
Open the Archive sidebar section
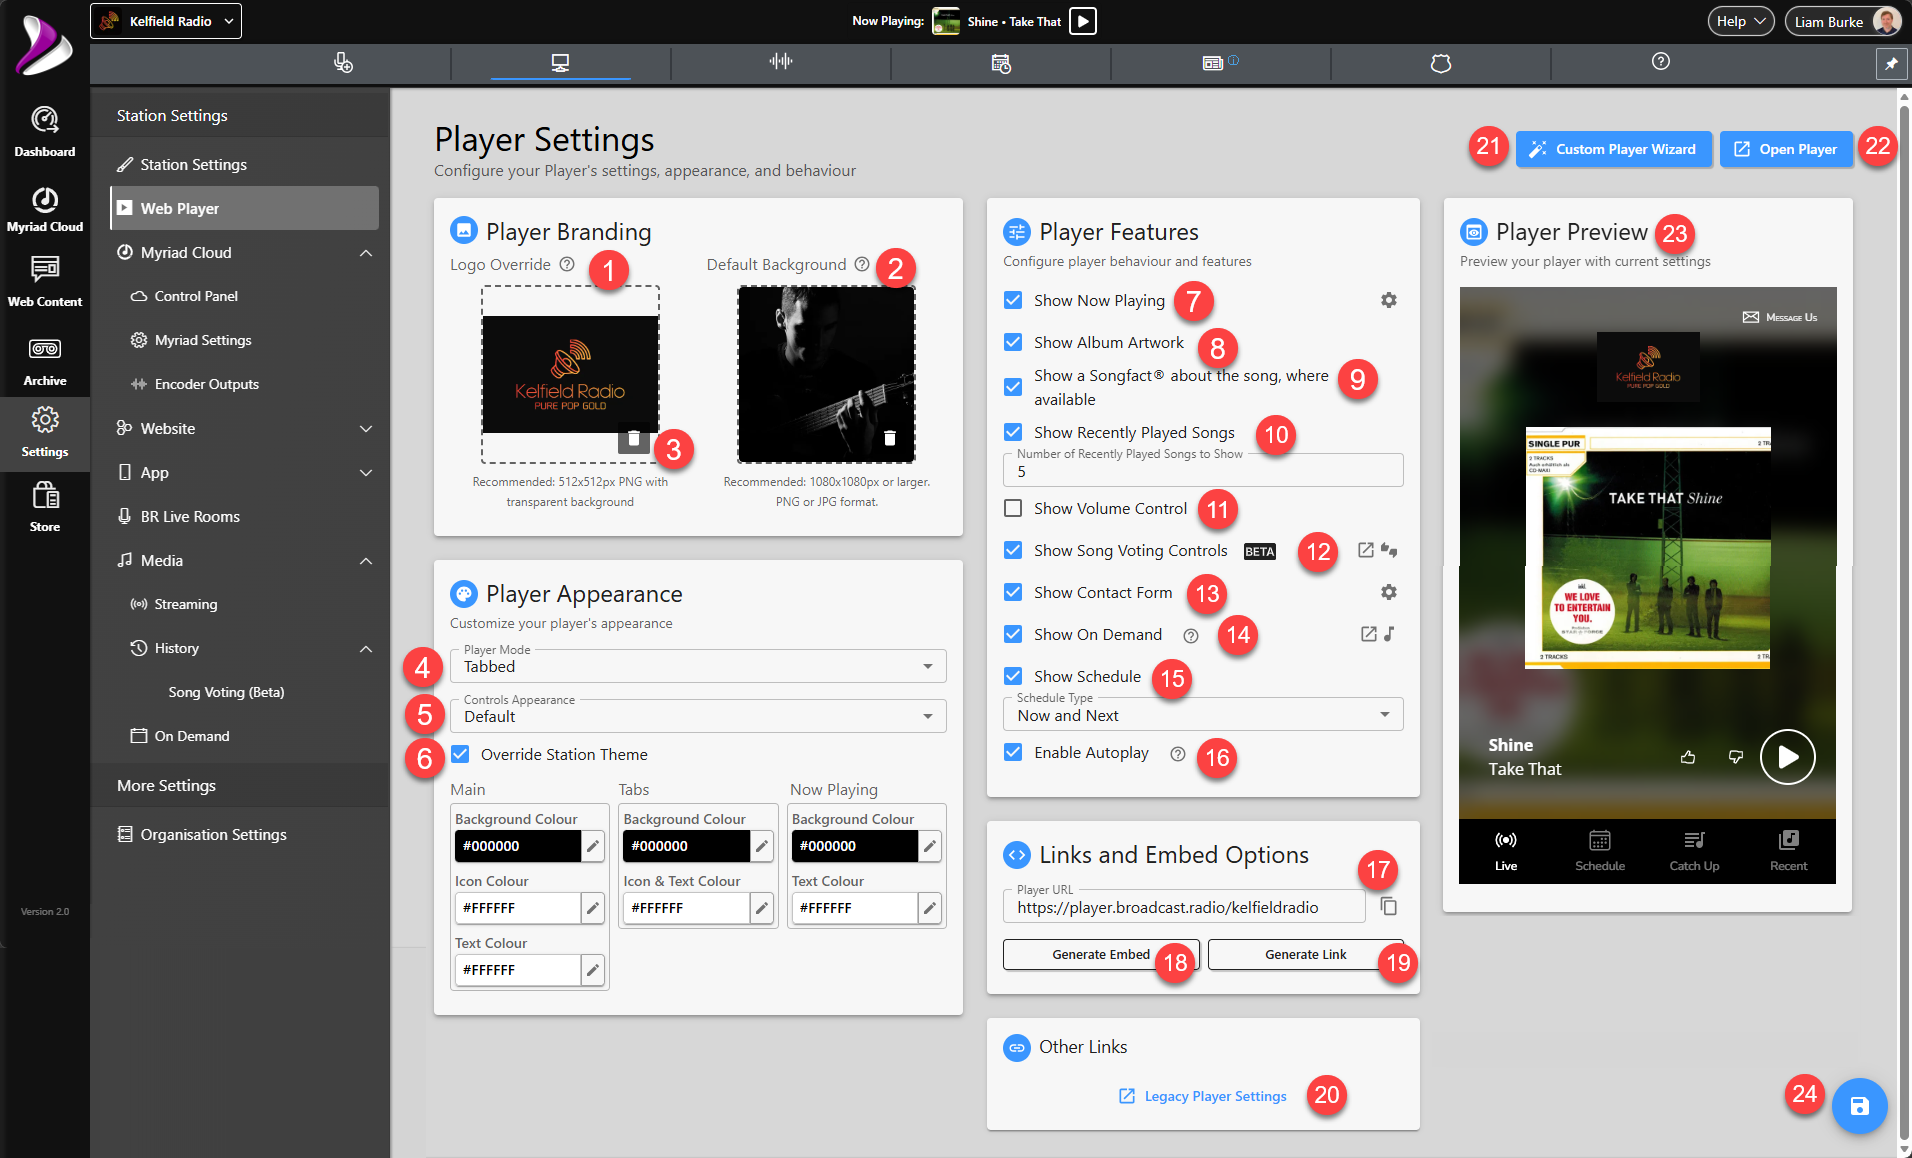[x=45, y=362]
